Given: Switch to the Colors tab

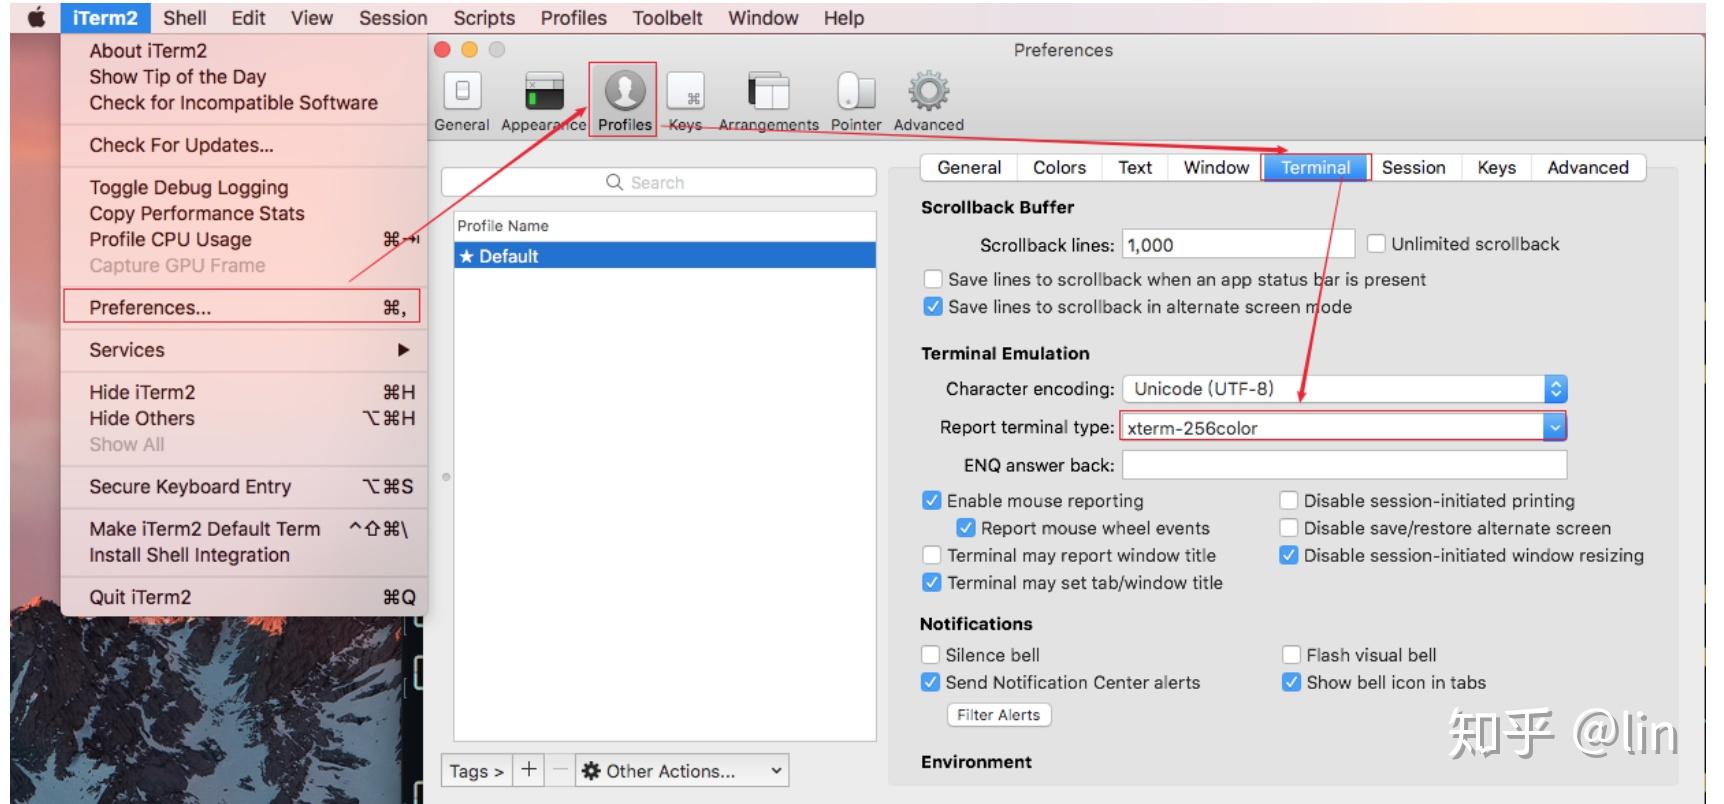Looking at the screenshot, I should click(x=1060, y=167).
